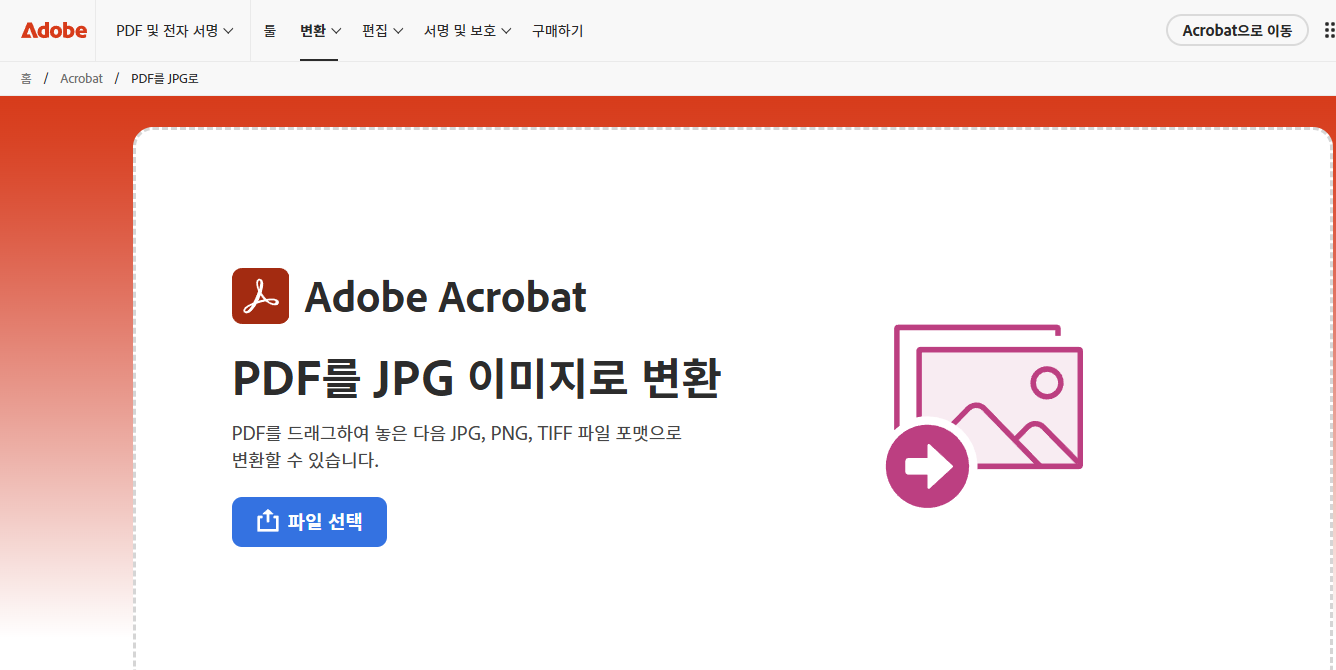Open the 툴 menu item
Image resolution: width=1336 pixels, height=670 pixels.
point(270,31)
